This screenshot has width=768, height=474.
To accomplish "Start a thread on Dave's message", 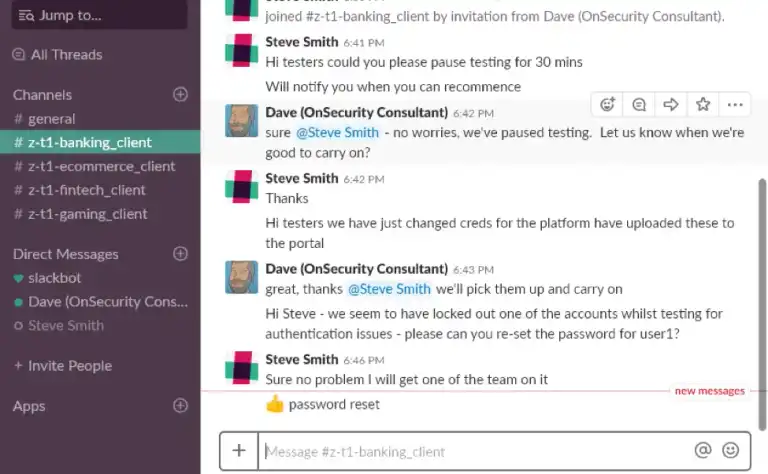I will (639, 104).
